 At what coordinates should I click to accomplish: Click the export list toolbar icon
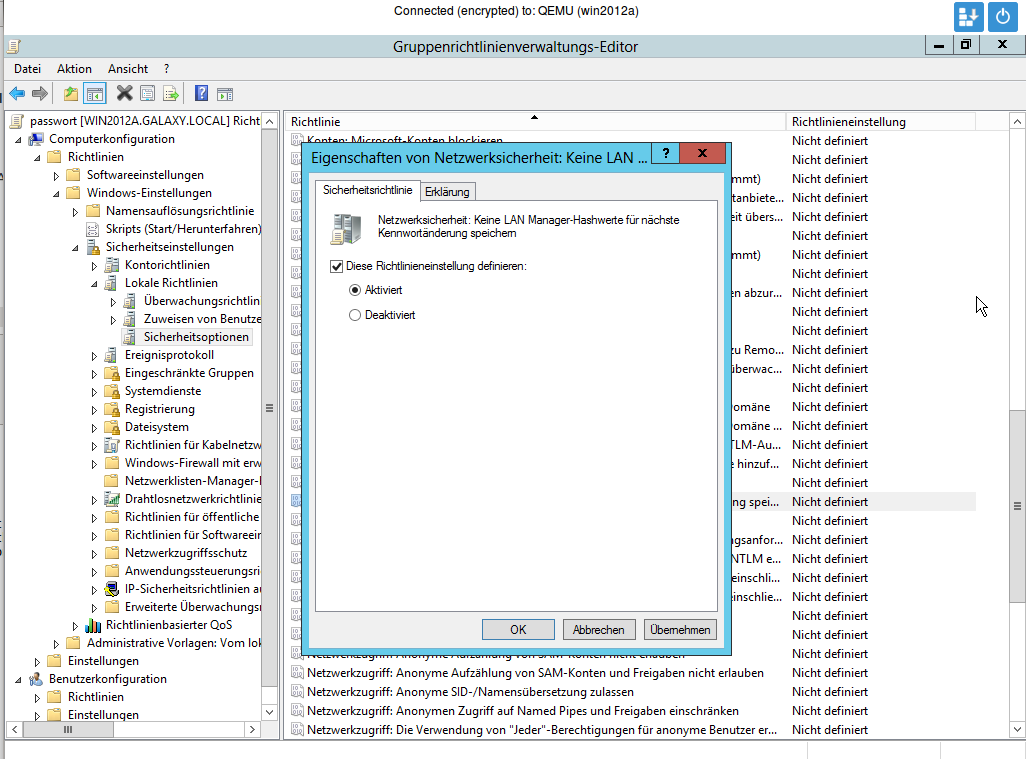[x=171, y=94]
